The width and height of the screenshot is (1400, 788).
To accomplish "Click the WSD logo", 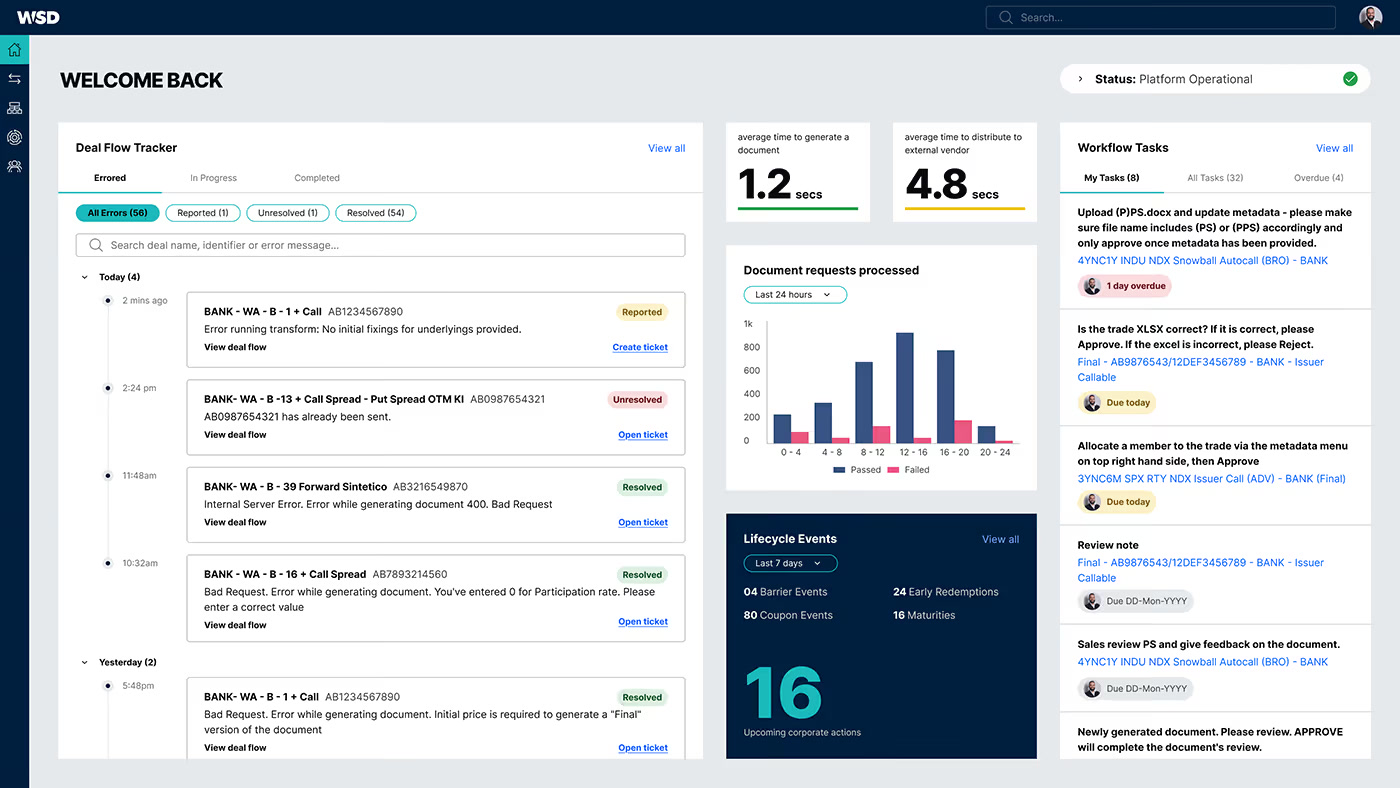I will pyautogui.click(x=38, y=17).
